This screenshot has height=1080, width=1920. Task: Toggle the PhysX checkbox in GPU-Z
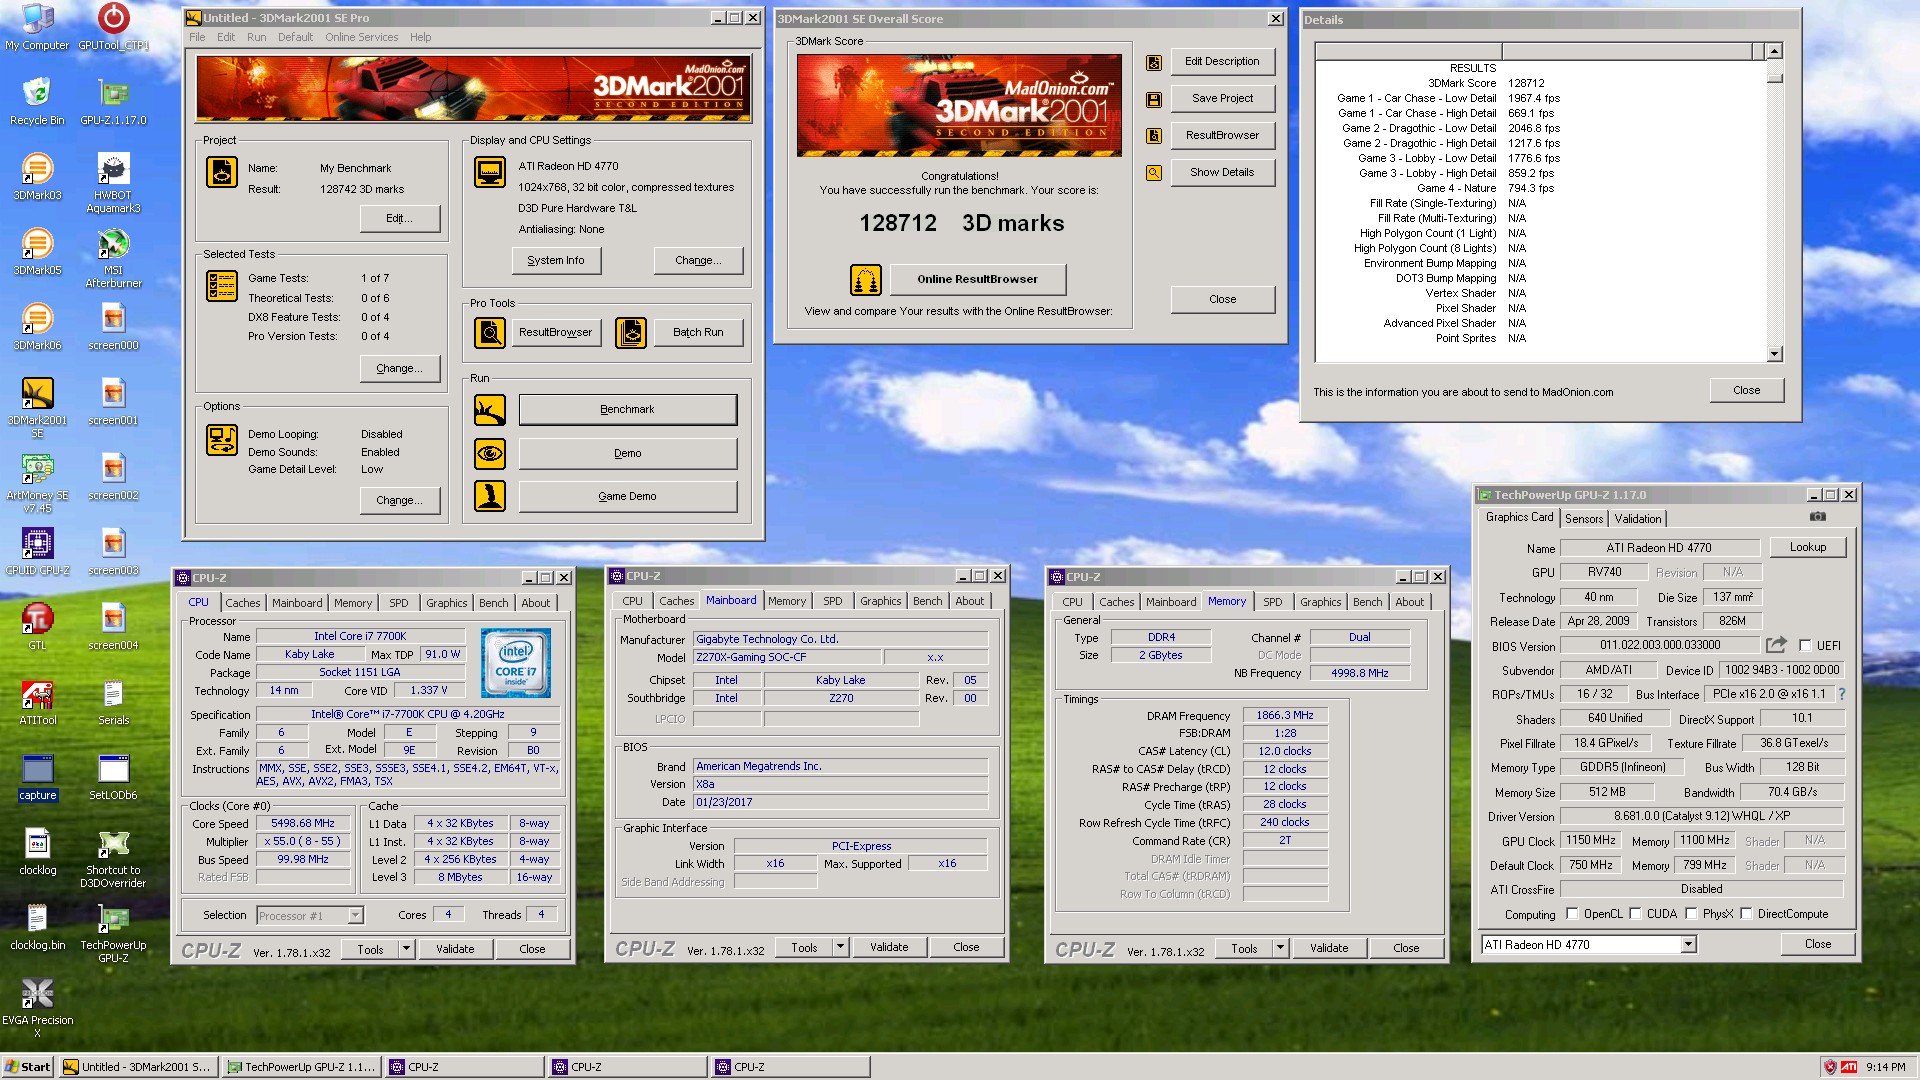pos(1691,913)
